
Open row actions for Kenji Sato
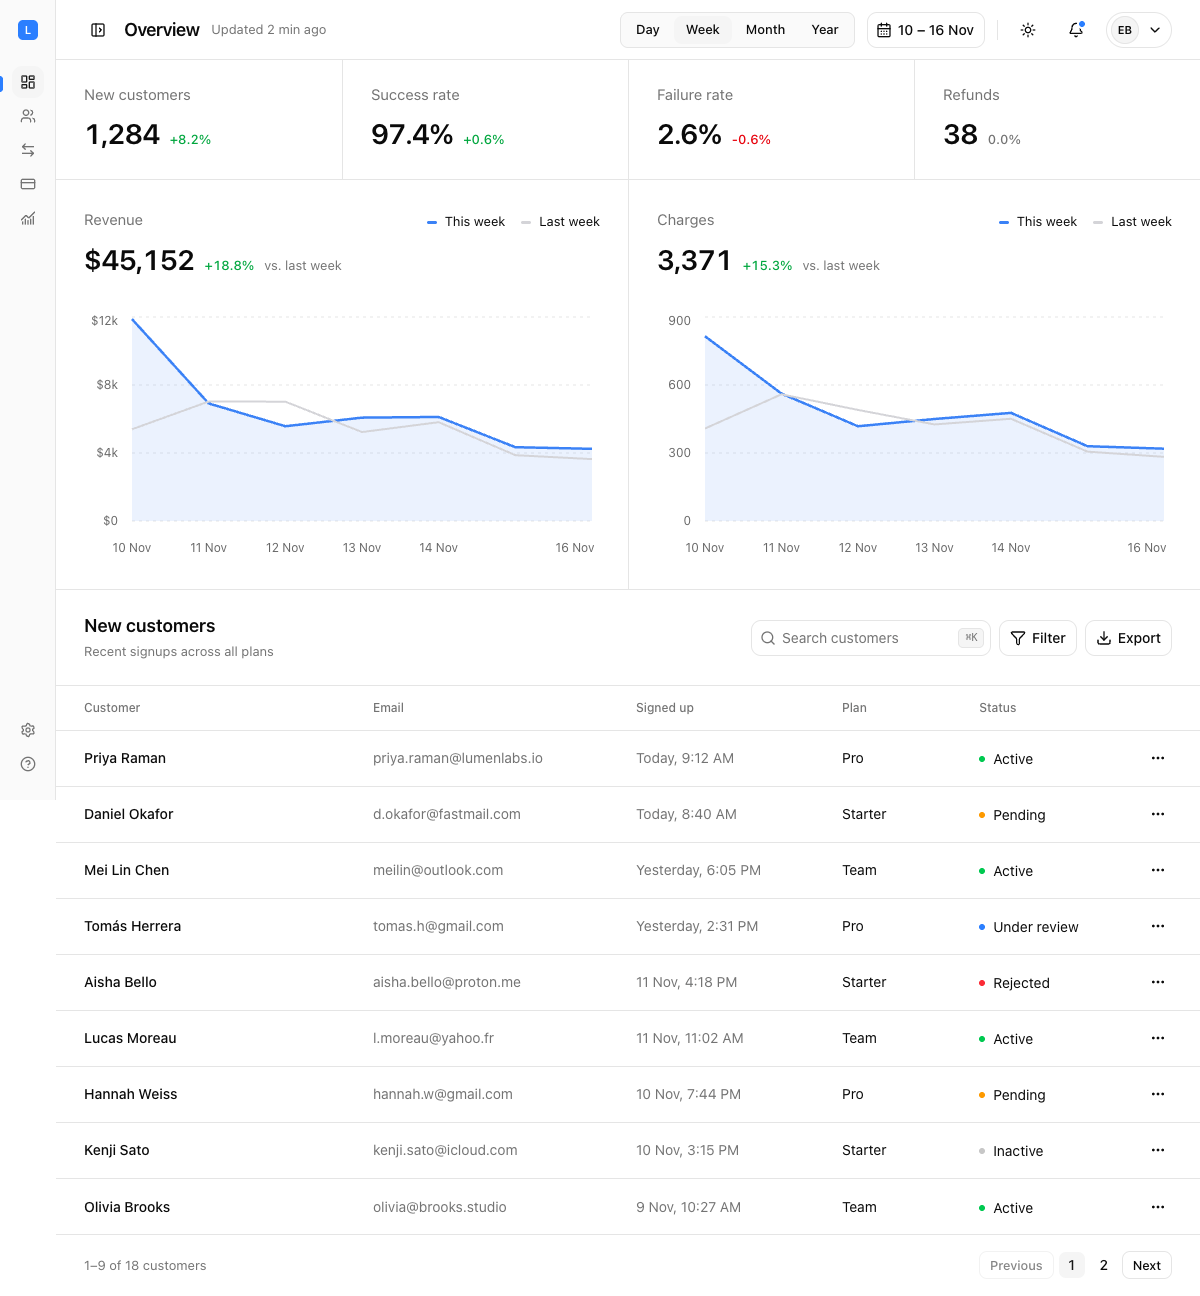point(1158,1150)
